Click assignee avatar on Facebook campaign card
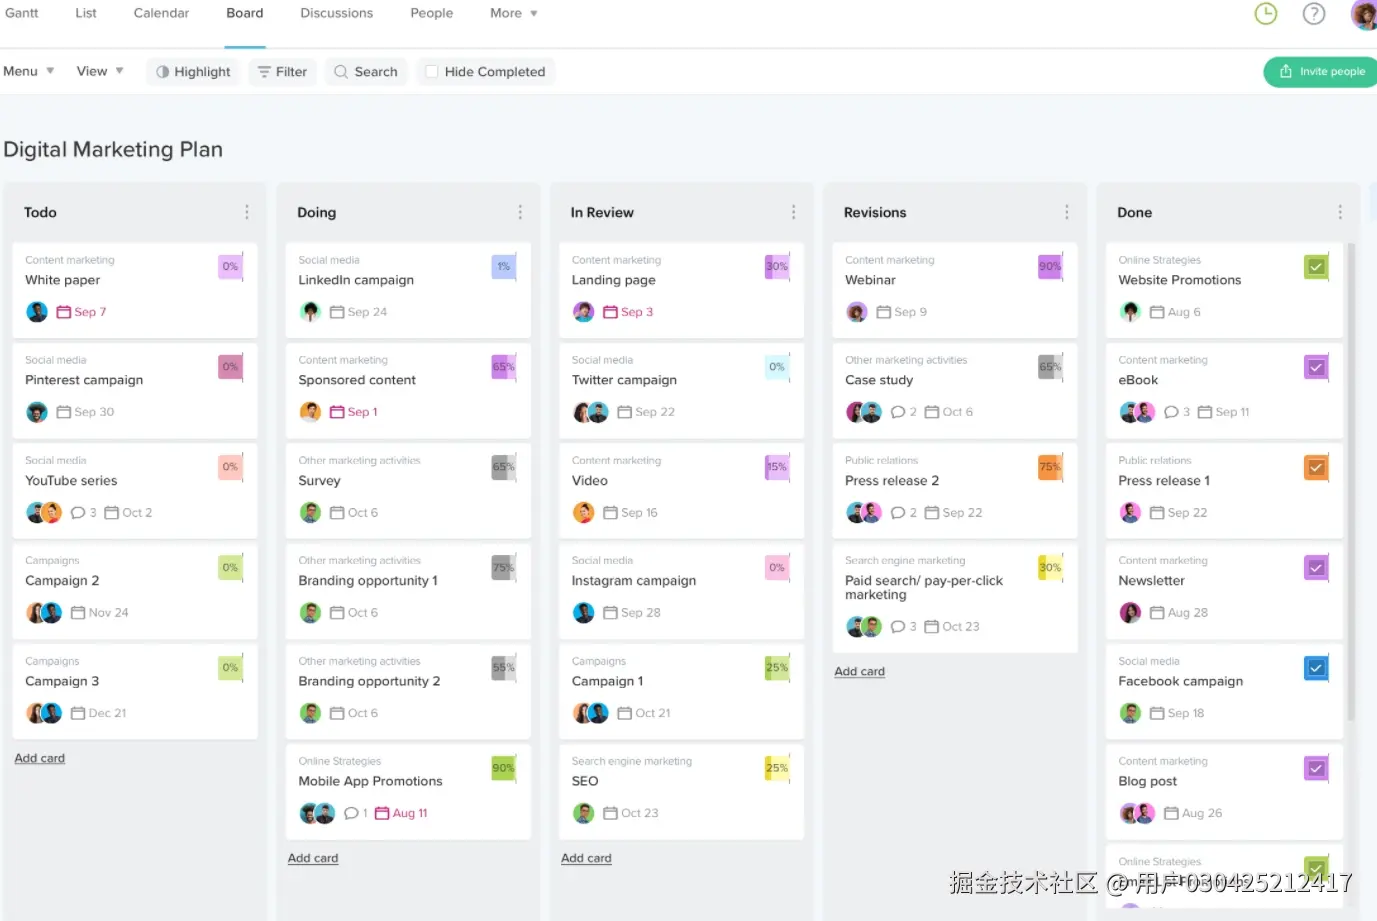The height and width of the screenshot is (921, 1377). 1131,713
